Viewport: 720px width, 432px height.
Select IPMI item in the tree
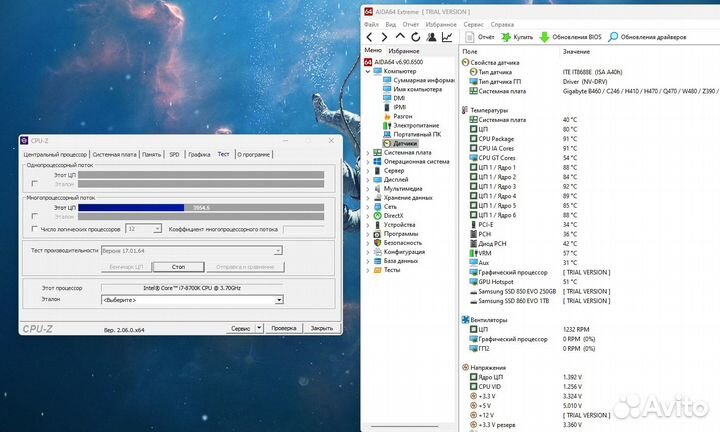[399, 107]
